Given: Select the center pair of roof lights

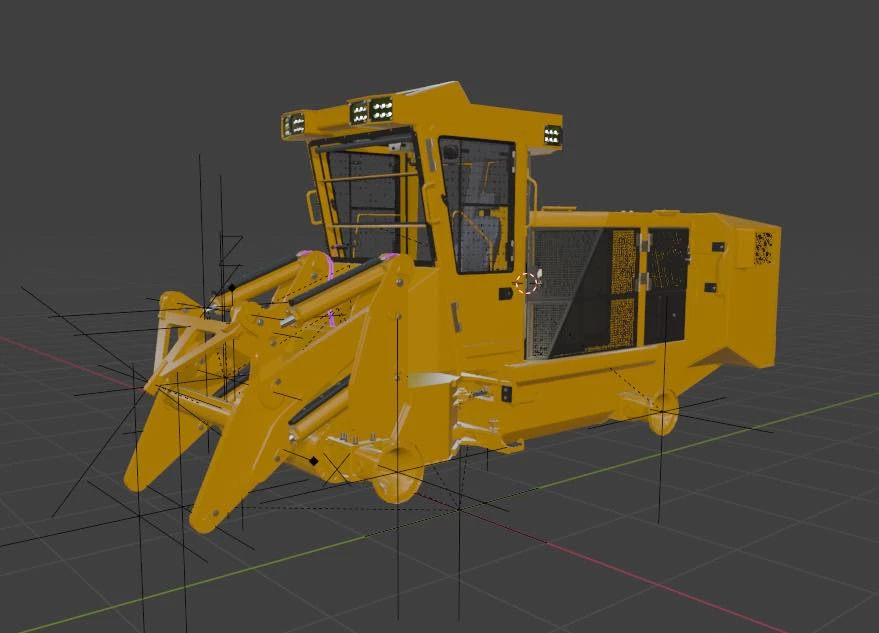Looking at the screenshot, I should [x=371, y=111].
